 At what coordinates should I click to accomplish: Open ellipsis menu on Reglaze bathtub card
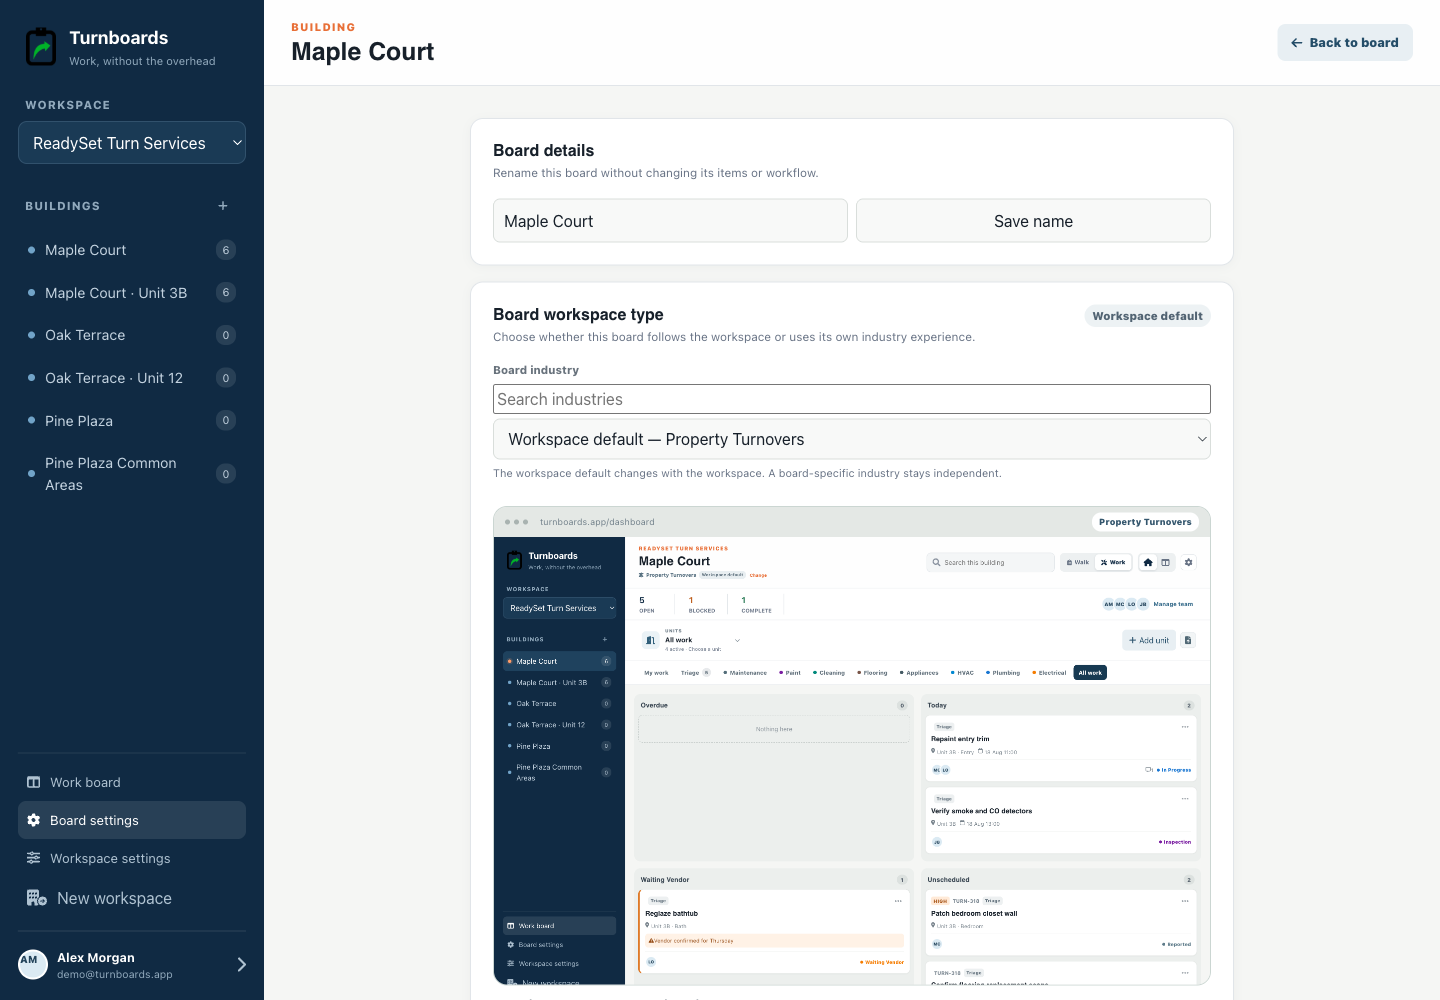(898, 901)
